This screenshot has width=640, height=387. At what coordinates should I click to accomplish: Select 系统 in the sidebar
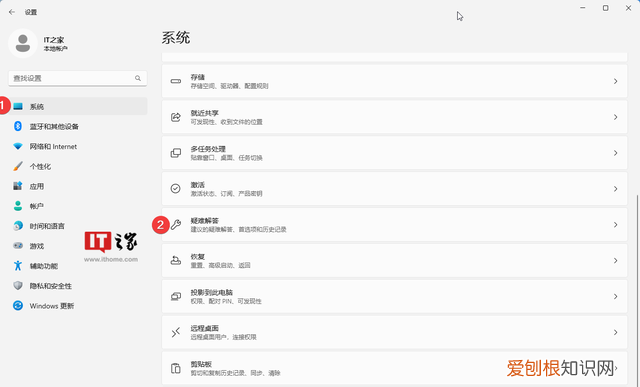tap(78, 106)
